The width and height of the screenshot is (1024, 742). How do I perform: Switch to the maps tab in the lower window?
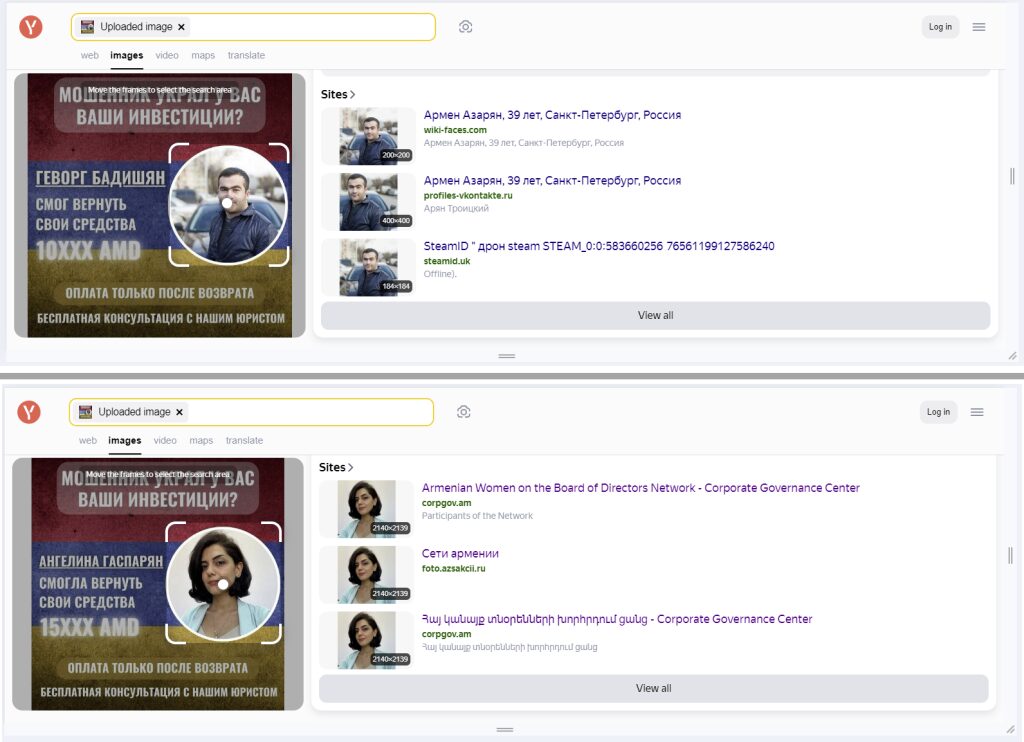pos(201,441)
